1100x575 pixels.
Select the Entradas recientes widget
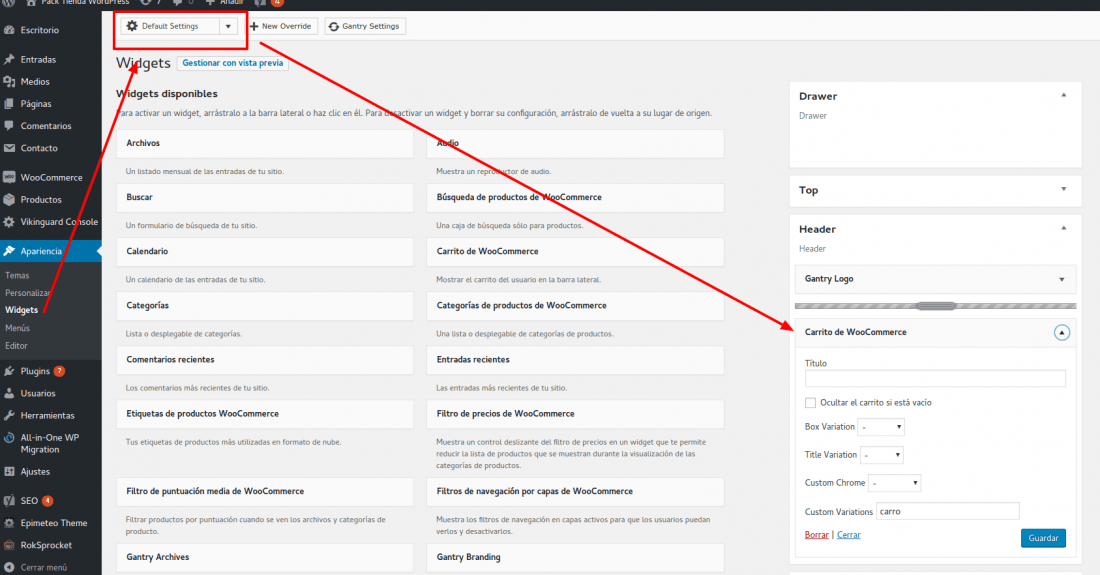pos(575,359)
